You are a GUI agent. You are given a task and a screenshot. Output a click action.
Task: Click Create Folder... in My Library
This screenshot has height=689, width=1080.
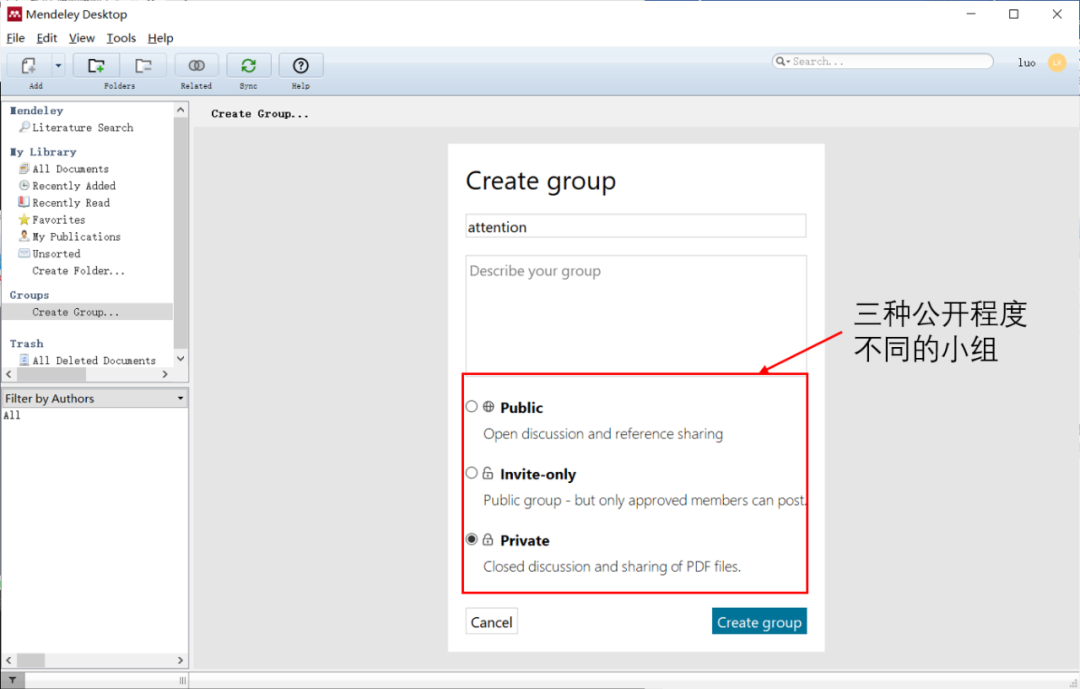[79, 271]
